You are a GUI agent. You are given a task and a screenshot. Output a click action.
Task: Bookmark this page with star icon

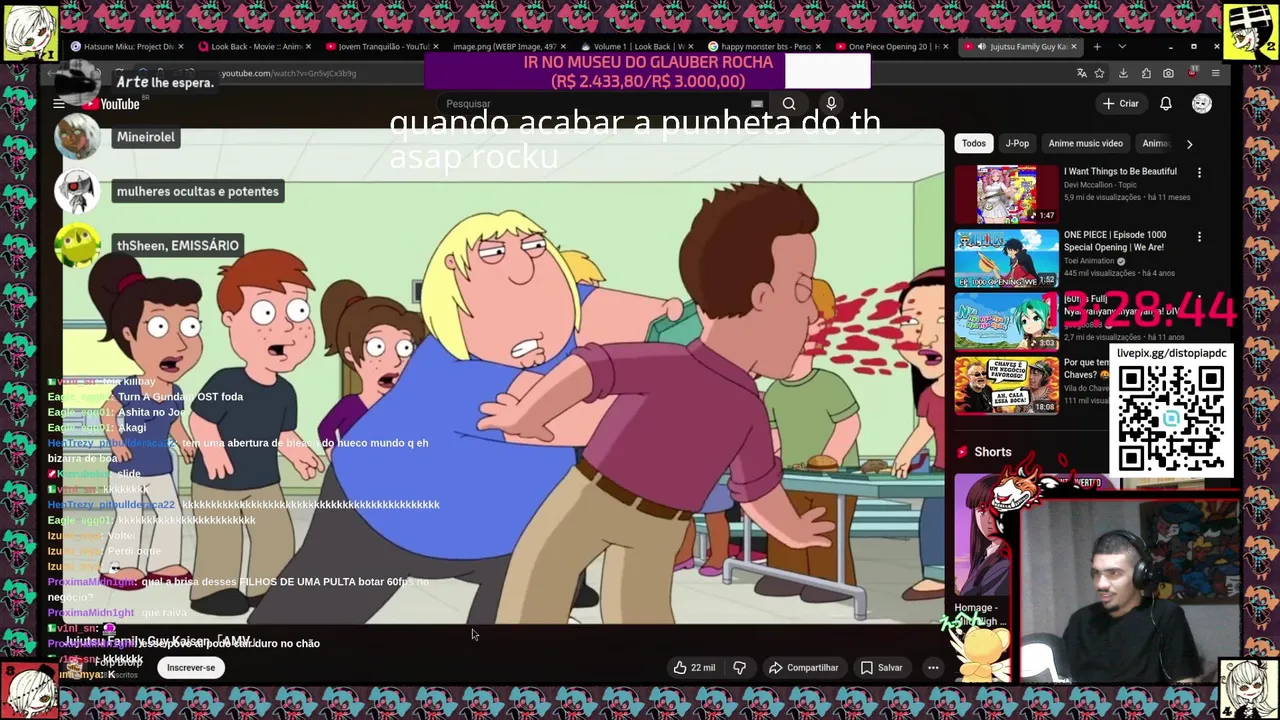1100,73
